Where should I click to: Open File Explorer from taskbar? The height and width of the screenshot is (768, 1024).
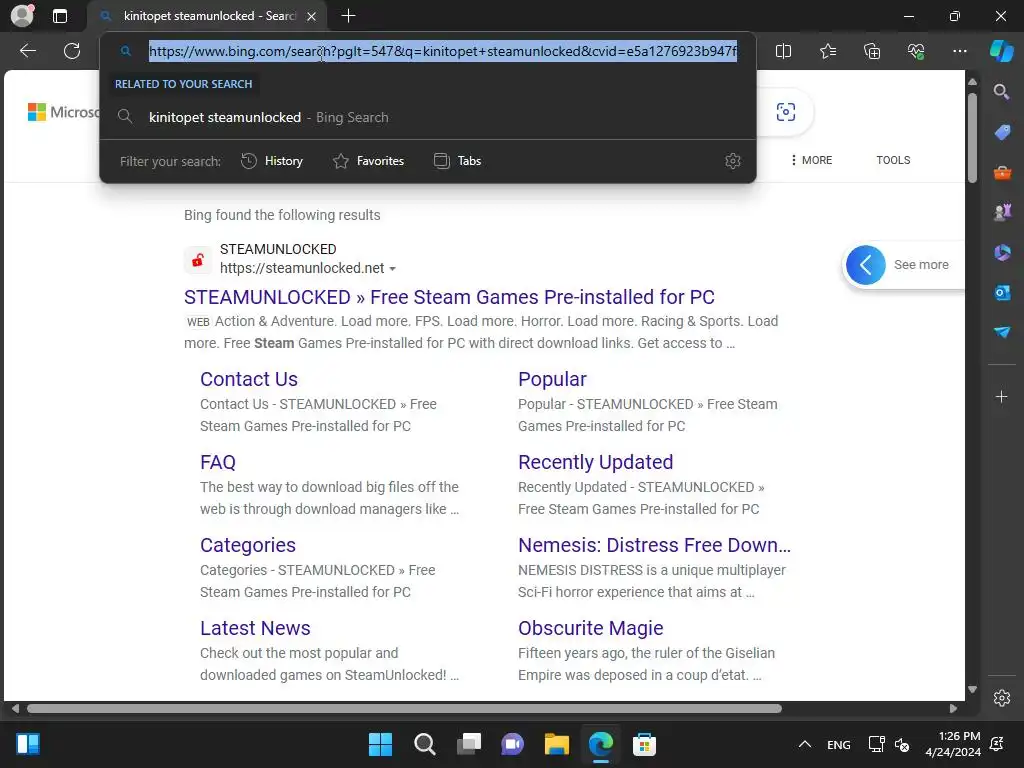click(x=556, y=744)
